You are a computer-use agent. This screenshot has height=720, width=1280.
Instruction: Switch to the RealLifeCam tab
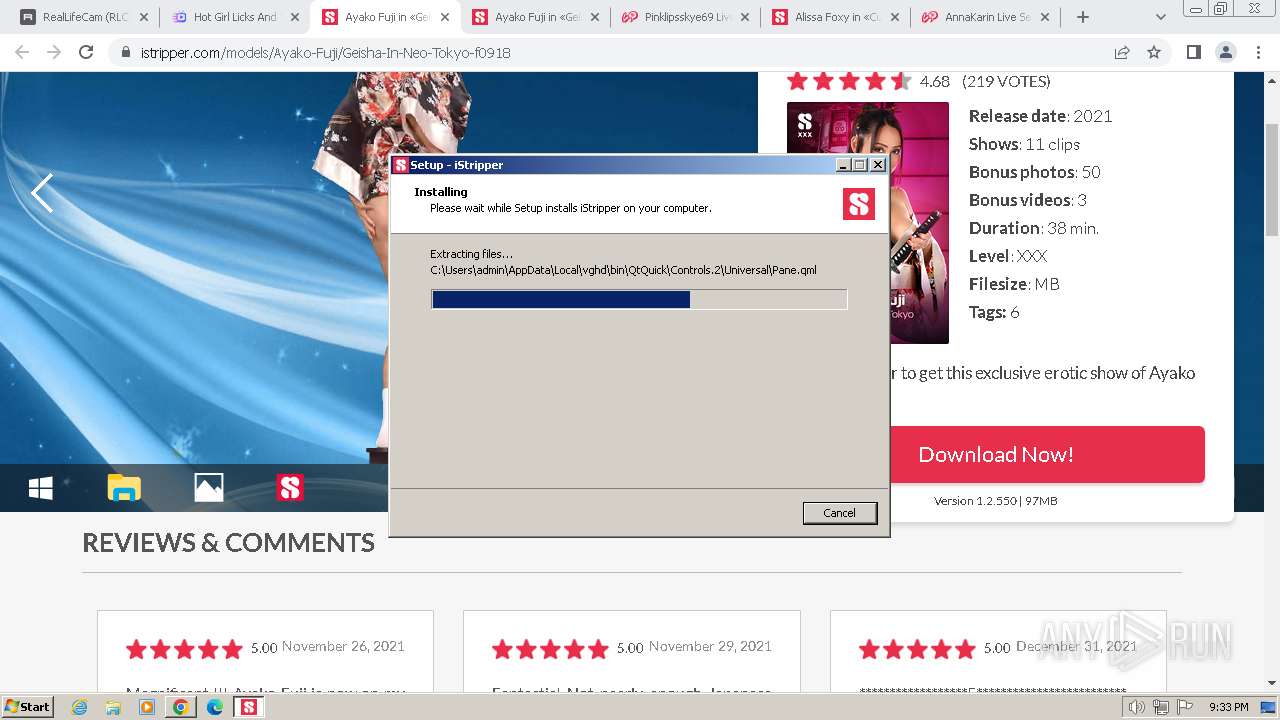pos(84,17)
